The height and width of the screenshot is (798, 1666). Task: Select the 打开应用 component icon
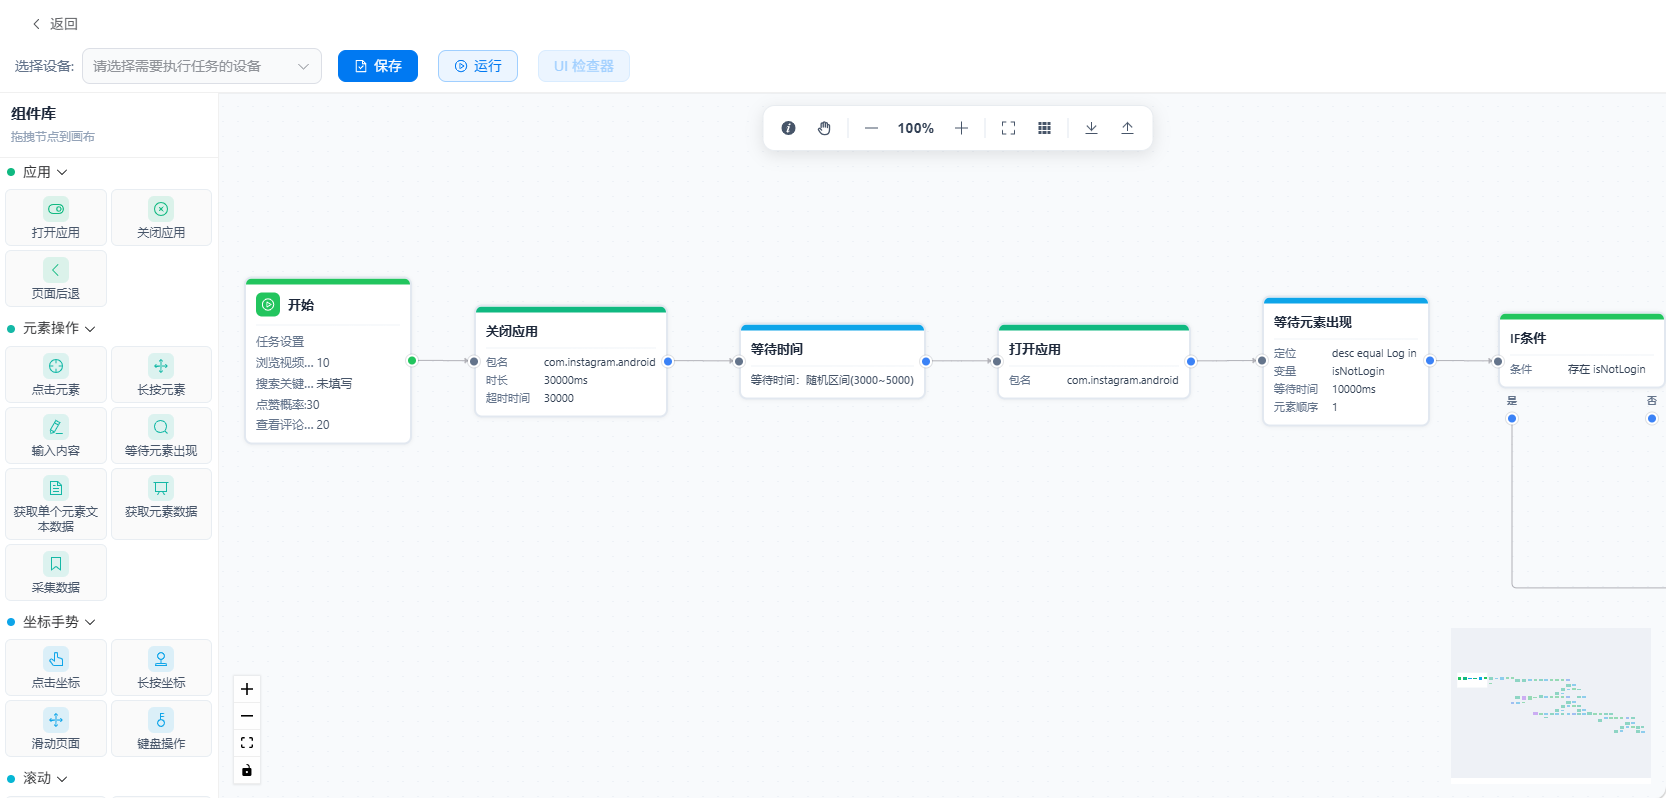[x=56, y=209]
